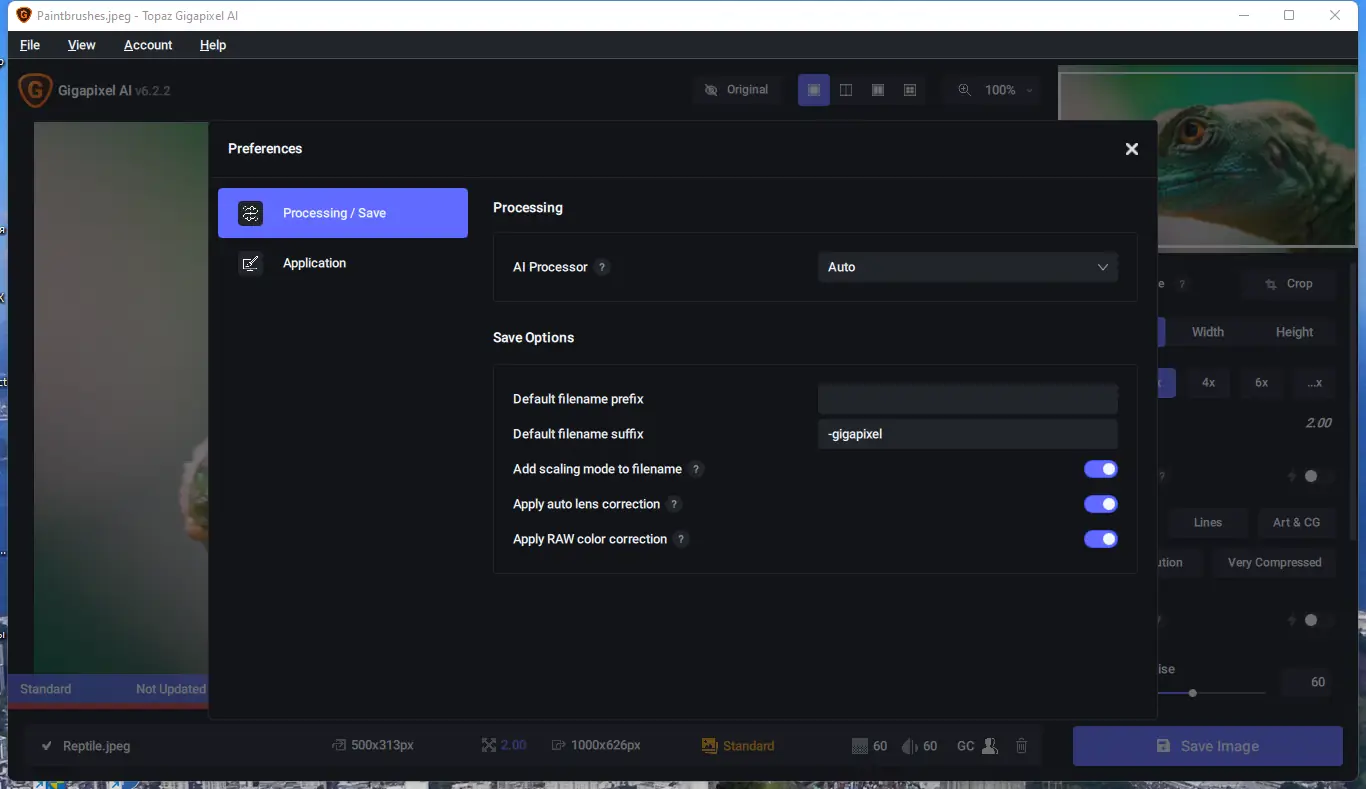Click the 2.00 scale value in side panel

[x=1319, y=423]
